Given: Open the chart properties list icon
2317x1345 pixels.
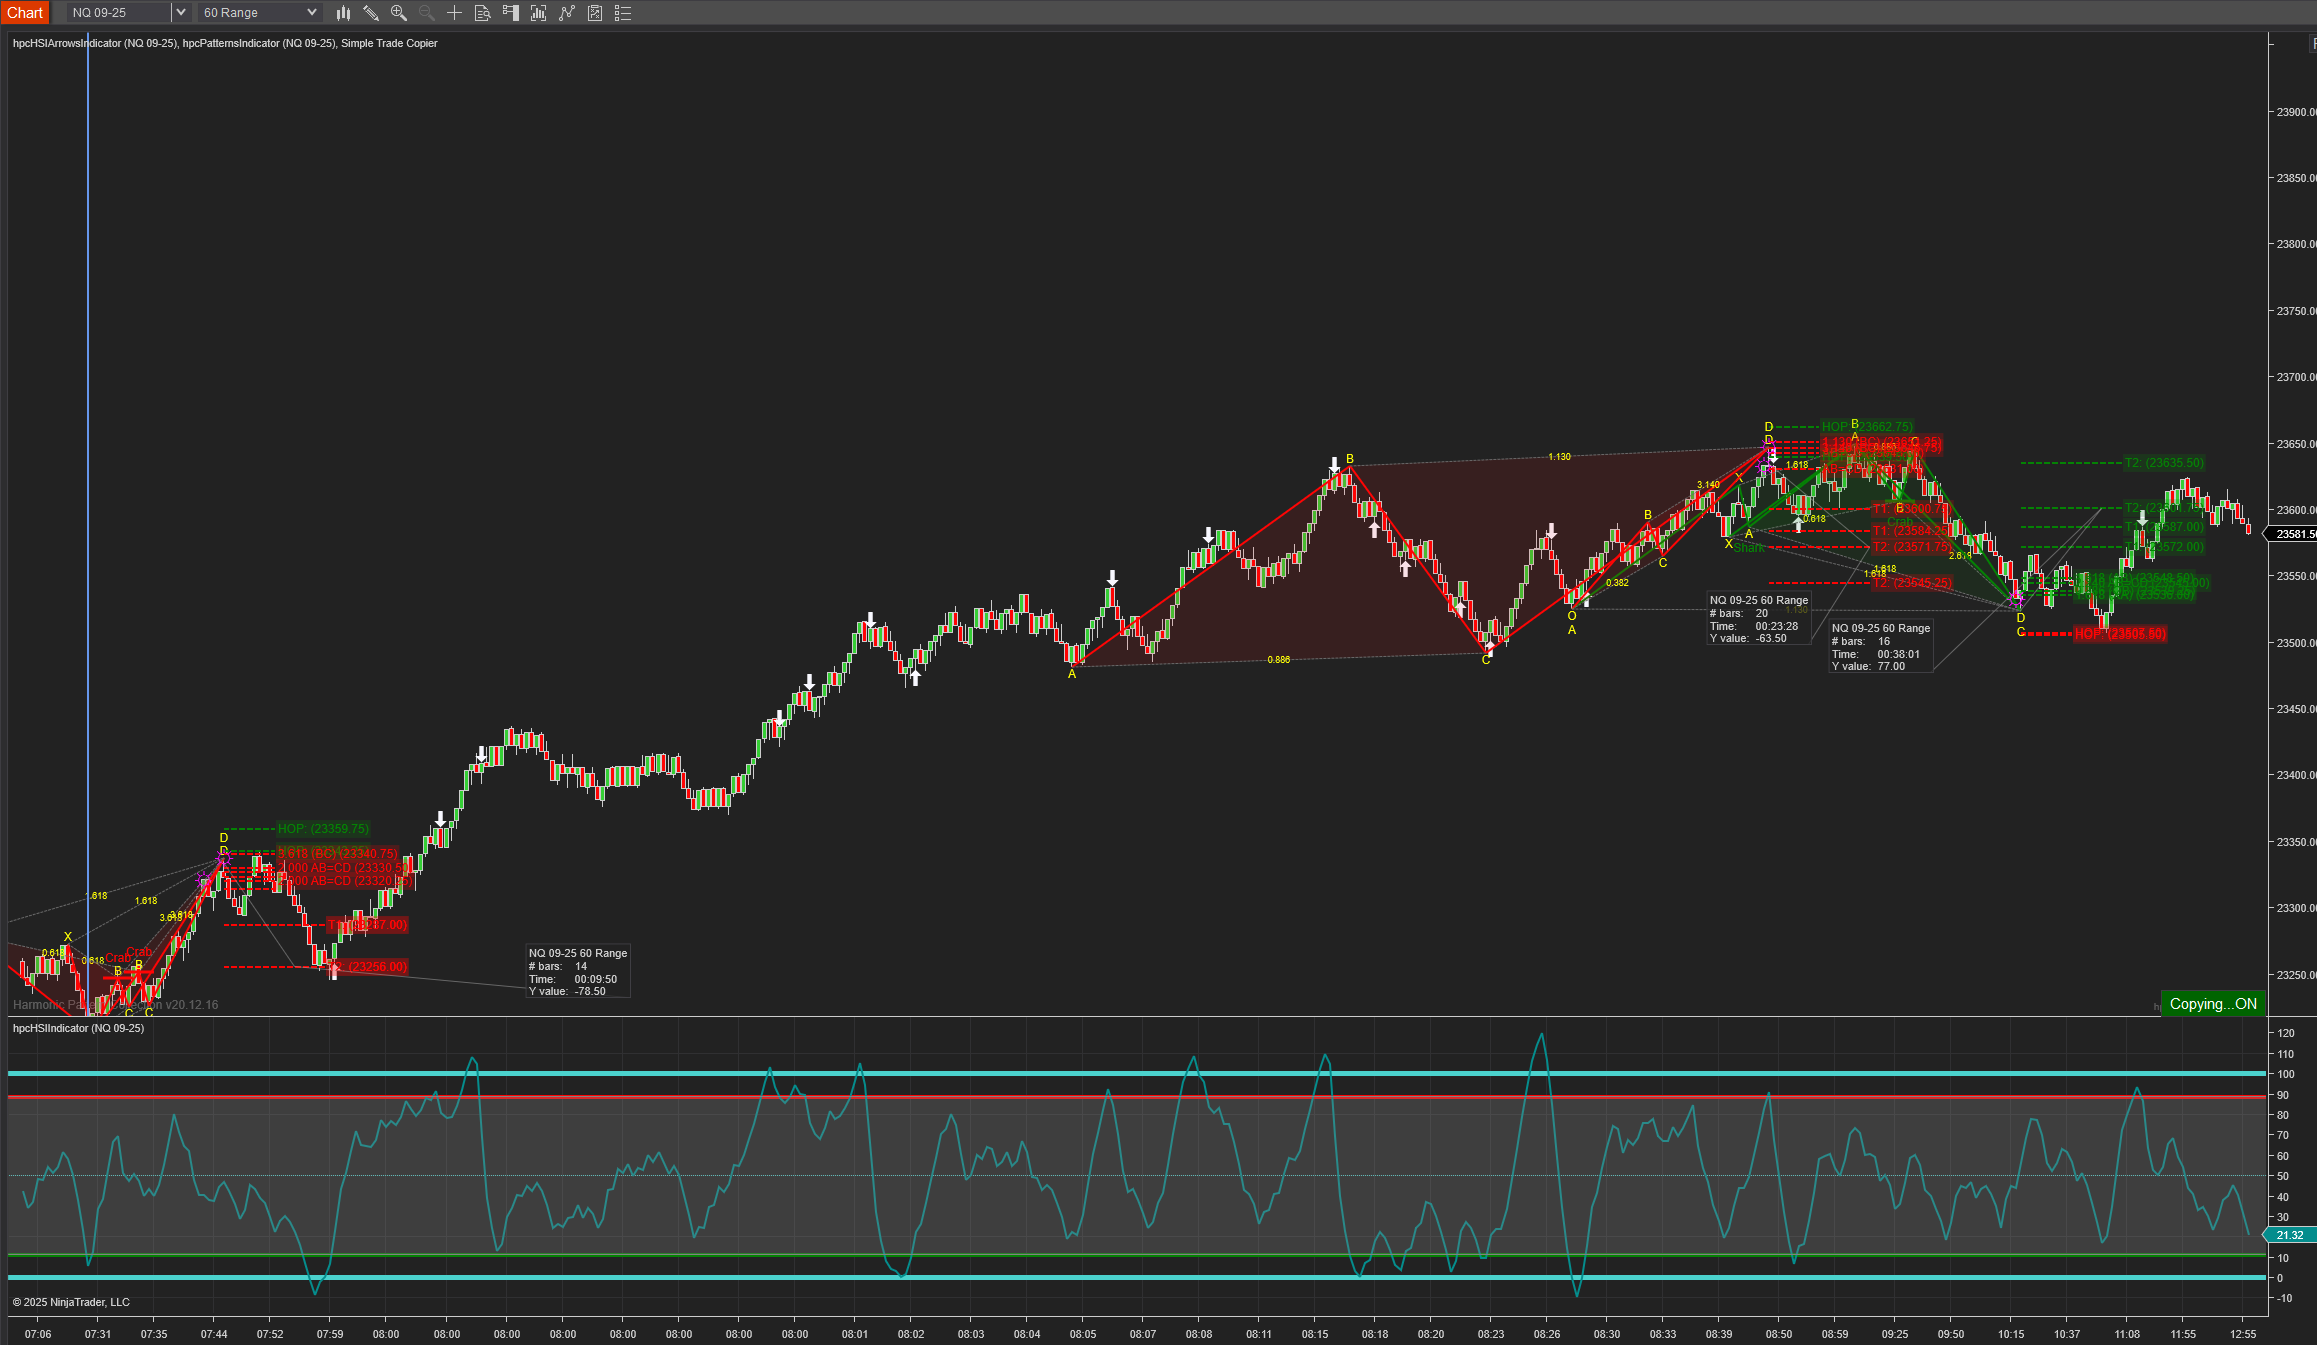Looking at the screenshot, I should click(x=623, y=13).
